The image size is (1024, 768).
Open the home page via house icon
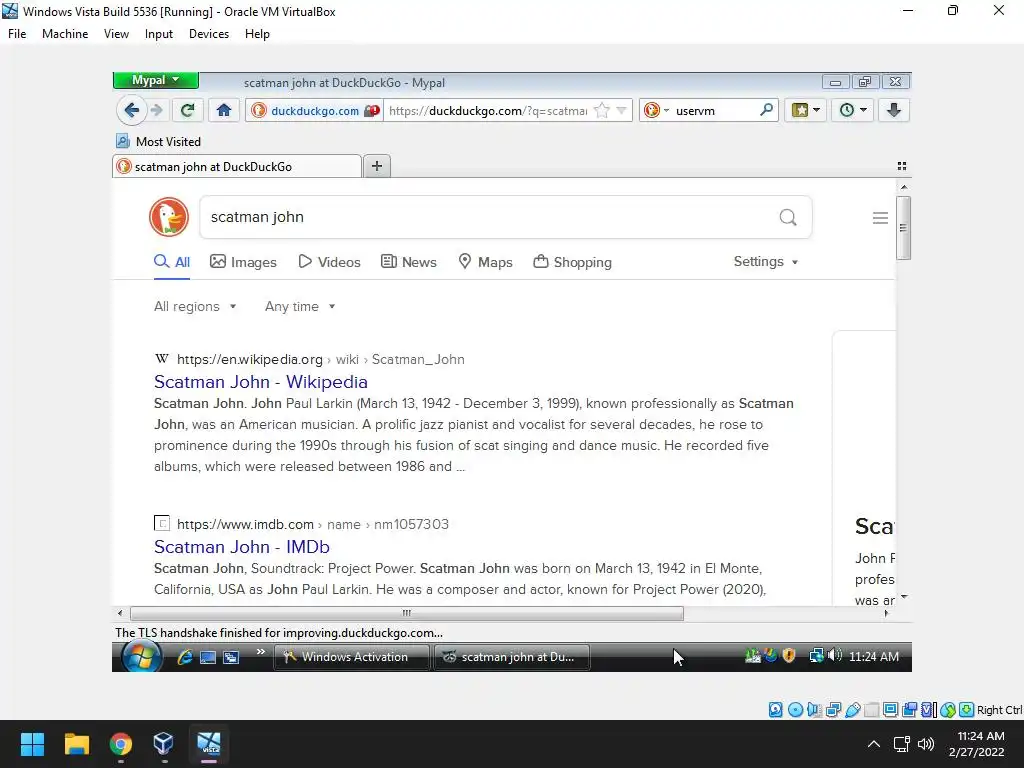point(224,110)
